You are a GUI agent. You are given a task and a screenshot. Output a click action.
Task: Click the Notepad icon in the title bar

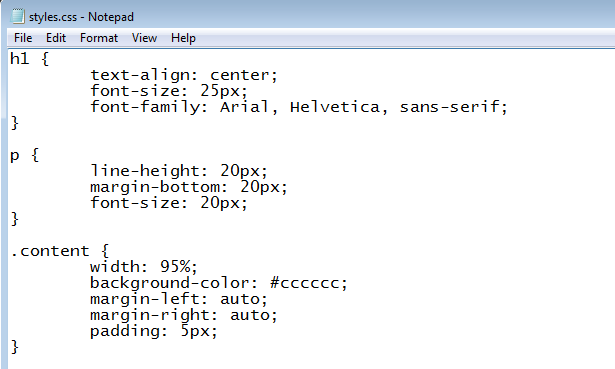point(18,16)
